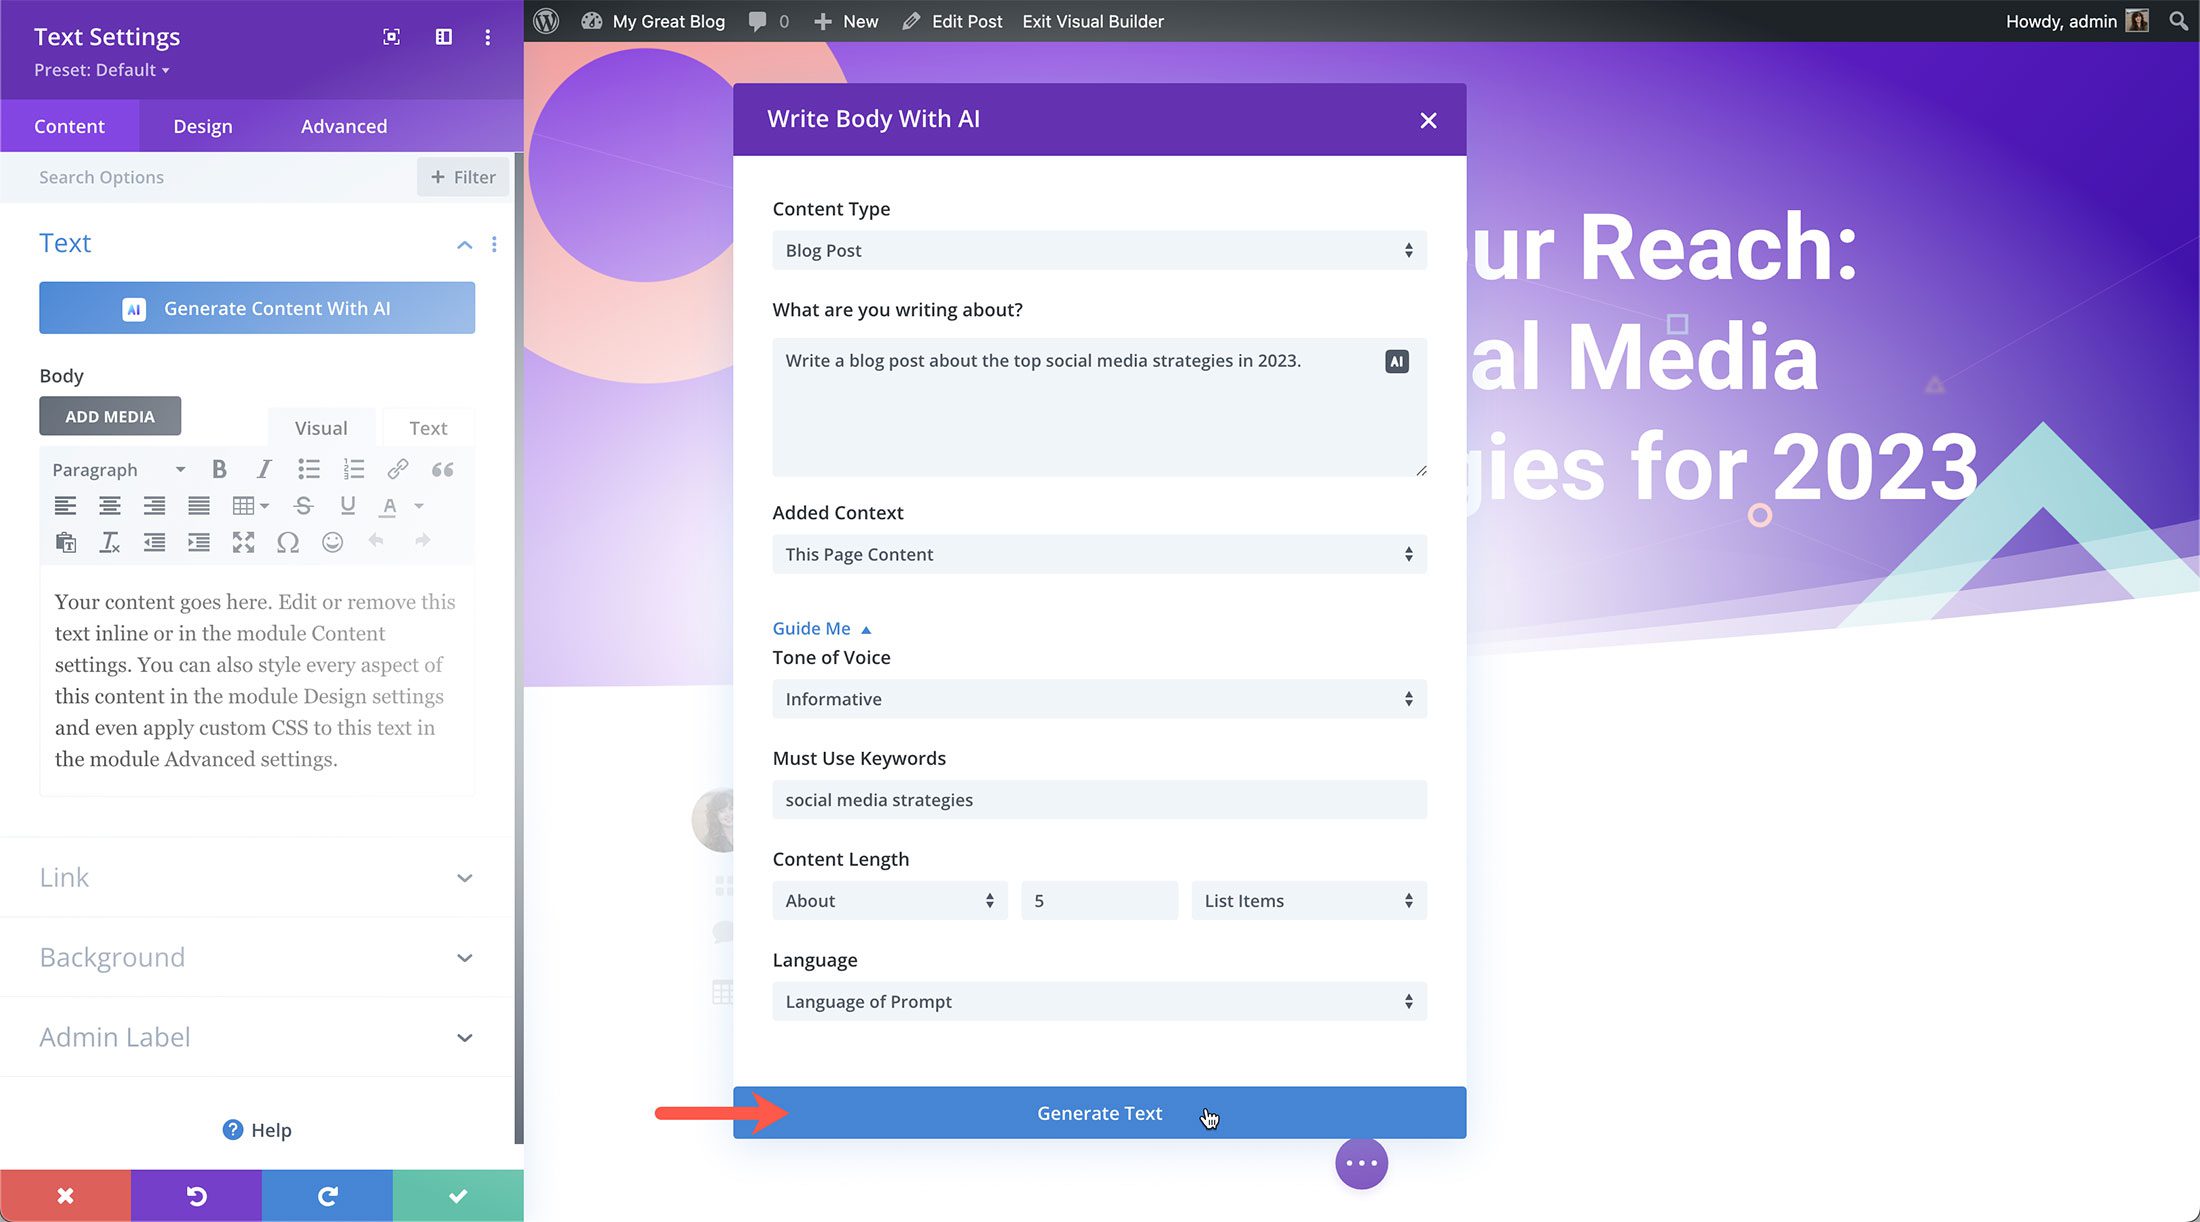Click the italic formatting icon
This screenshot has height=1222, width=2200.
pyautogui.click(x=262, y=468)
